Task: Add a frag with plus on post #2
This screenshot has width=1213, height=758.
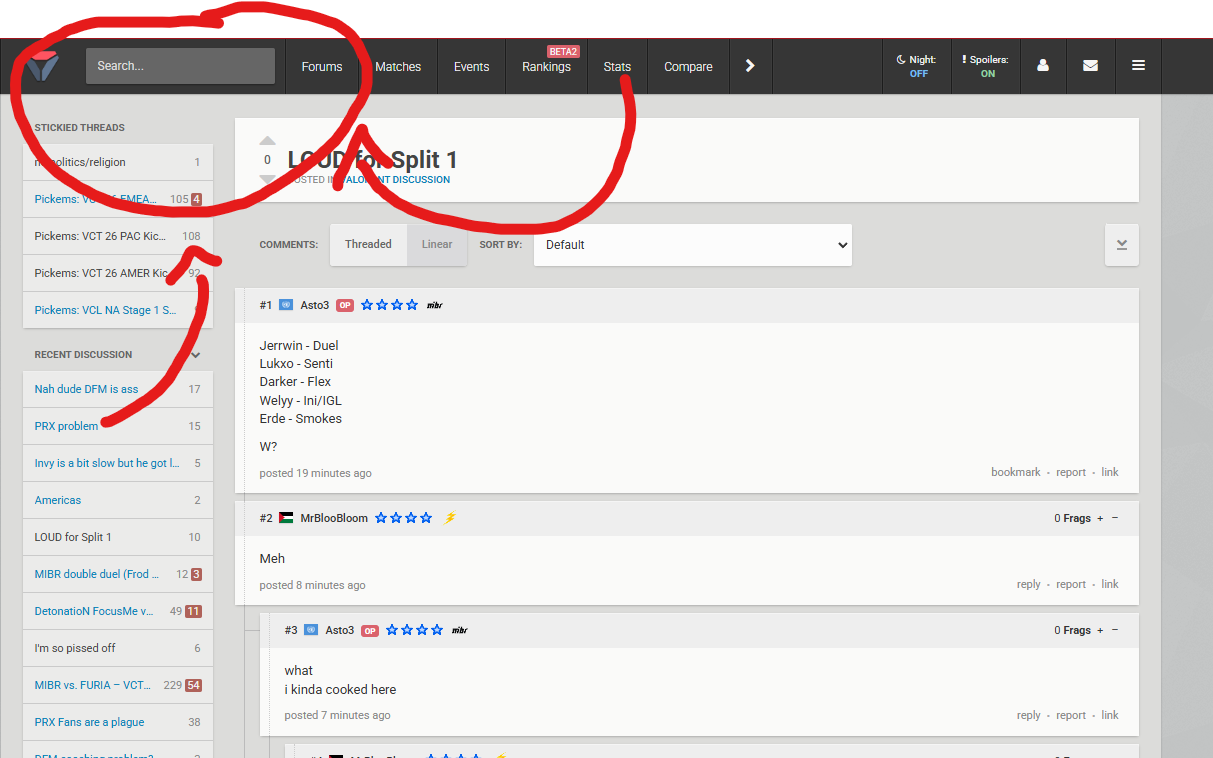Action: [x=1100, y=518]
